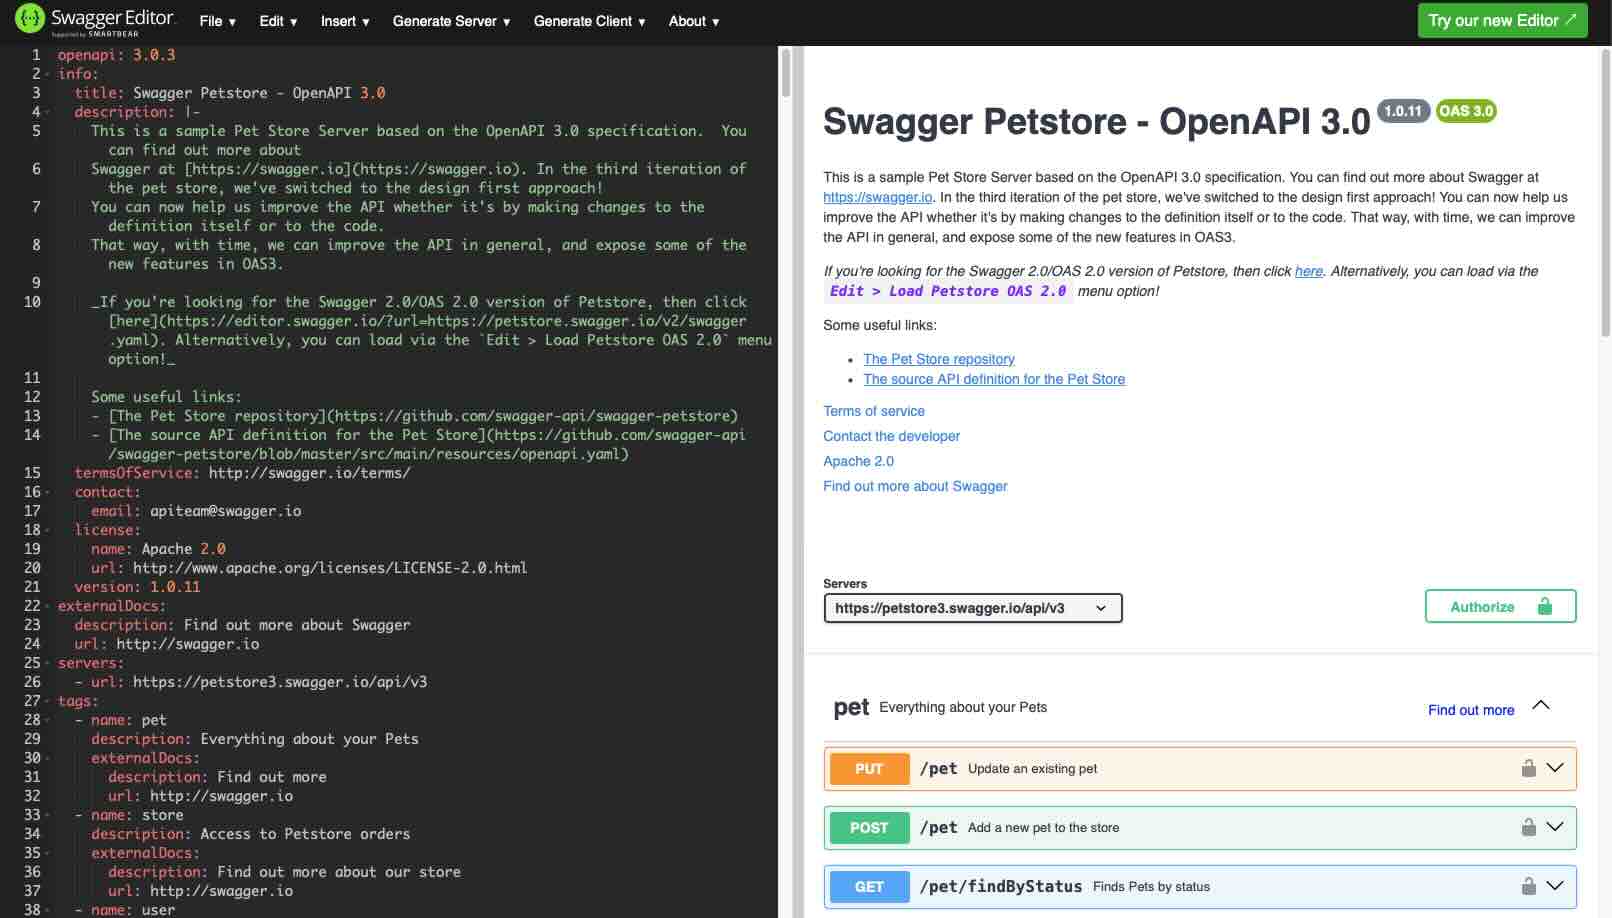This screenshot has width=1612, height=918.
Task: Click the PUT method badge for /pet
Action: coord(869,768)
